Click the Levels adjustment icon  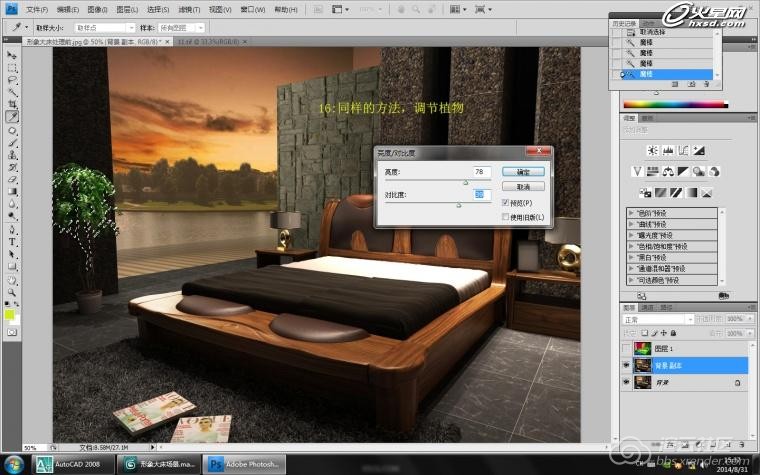(x=668, y=150)
